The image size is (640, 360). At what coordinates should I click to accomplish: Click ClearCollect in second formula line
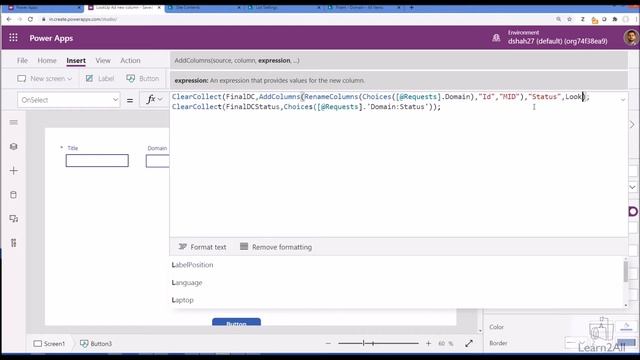click(196, 107)
